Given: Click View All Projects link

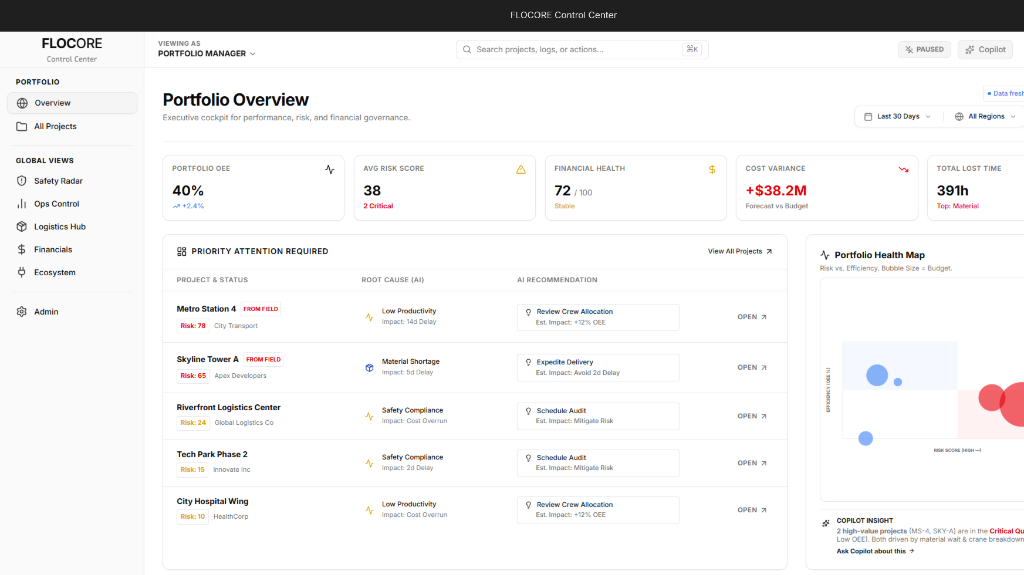Looking at the screenshot, I should pyautogui.click(x=739, y=252).
